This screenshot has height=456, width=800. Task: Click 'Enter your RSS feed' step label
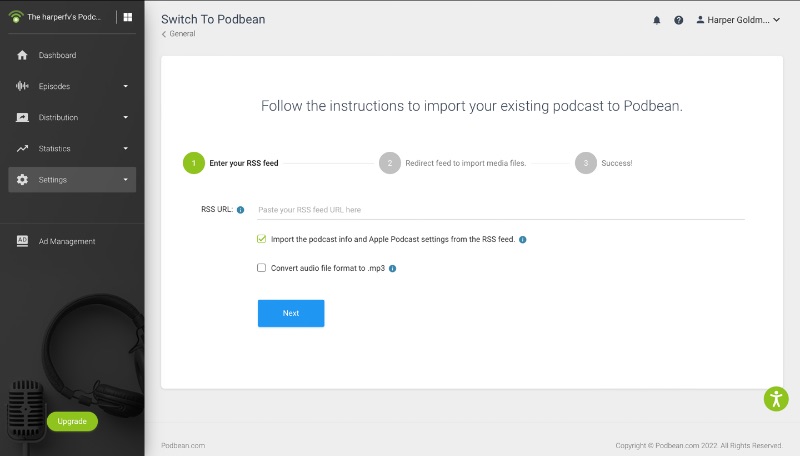244,163
